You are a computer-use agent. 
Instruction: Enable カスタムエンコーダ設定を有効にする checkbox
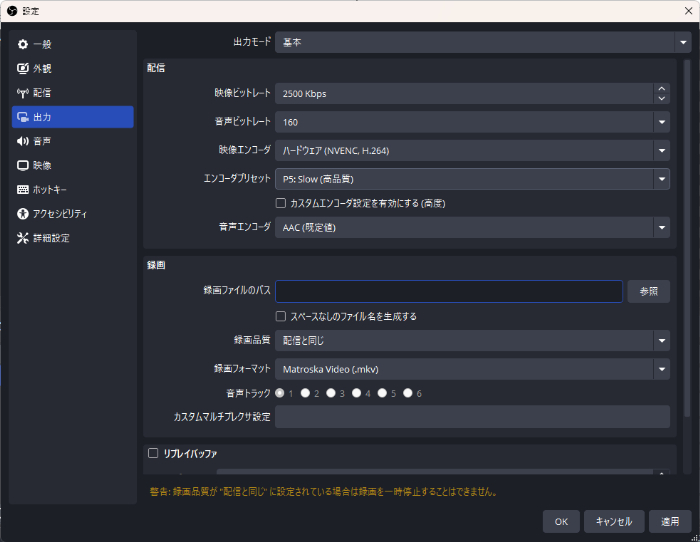(x=281, y=203)
